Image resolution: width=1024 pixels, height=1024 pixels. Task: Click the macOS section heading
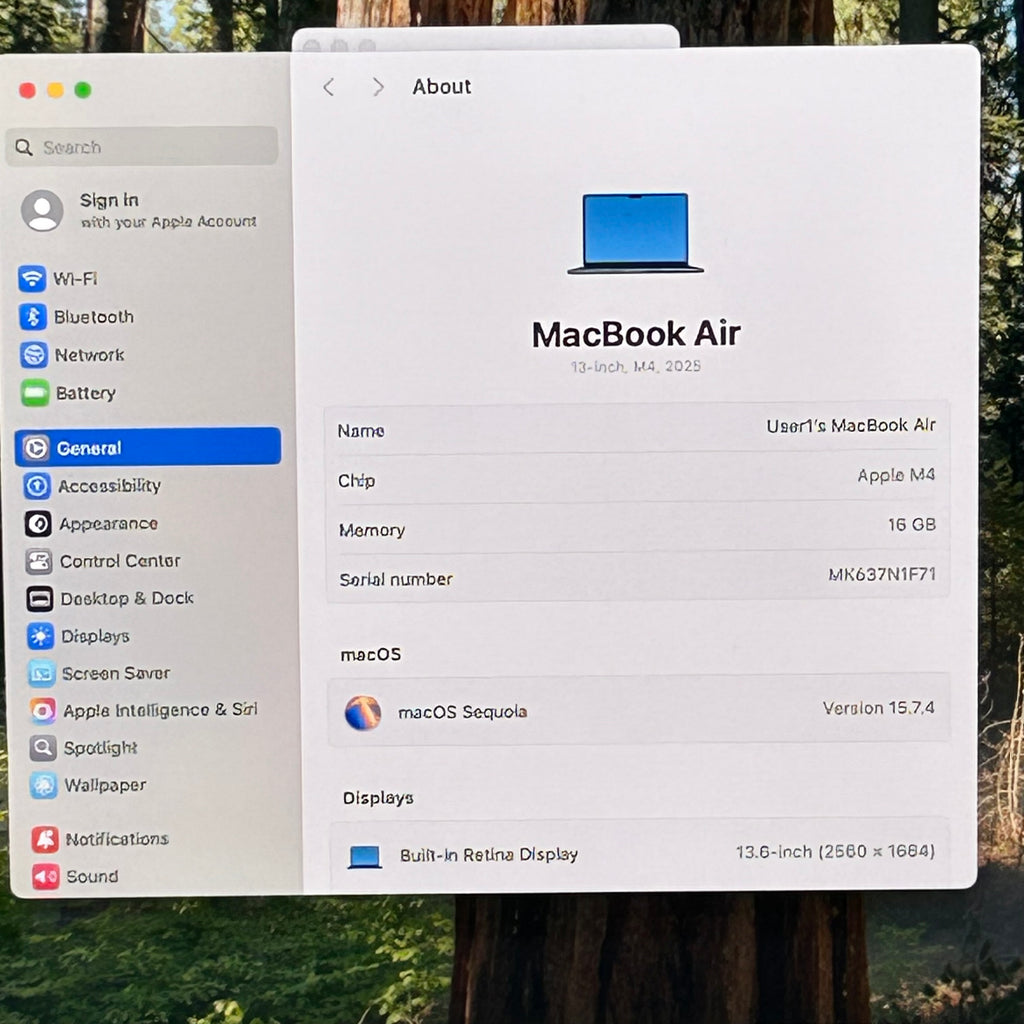(x=370, y=654)
